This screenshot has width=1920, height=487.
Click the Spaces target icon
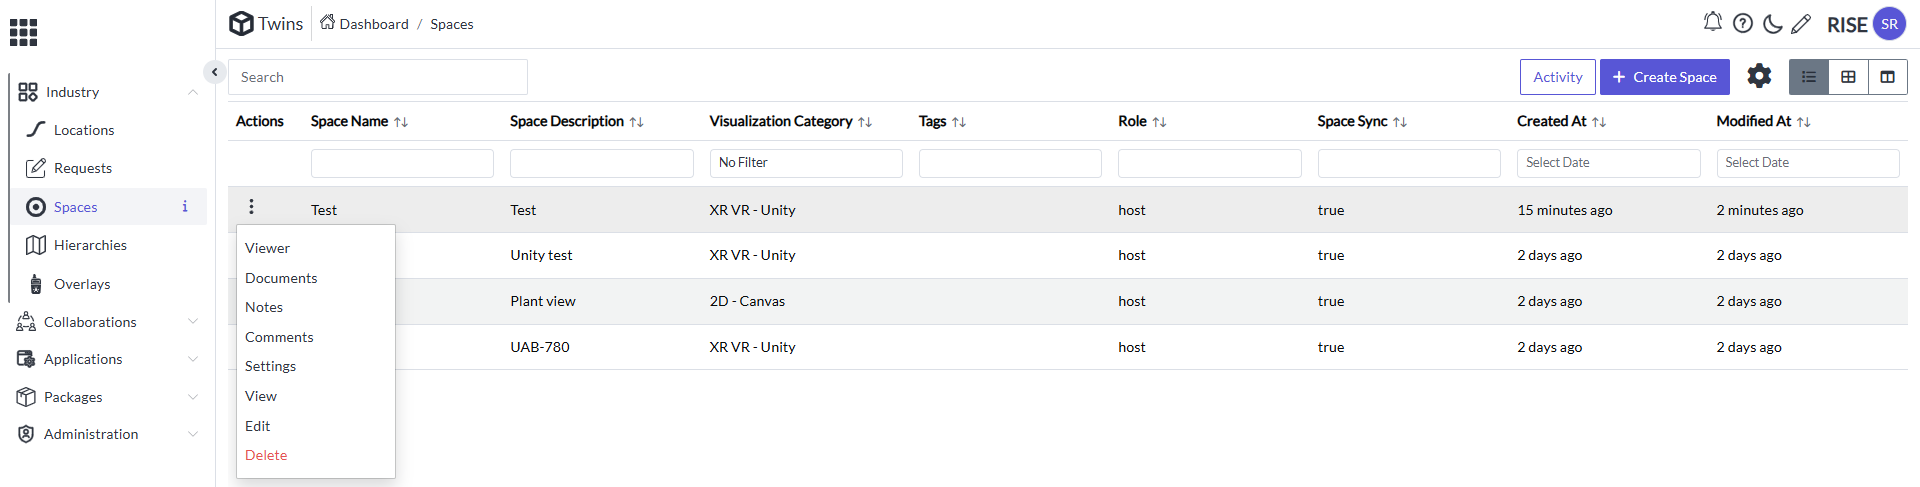[x=36, y=207]
